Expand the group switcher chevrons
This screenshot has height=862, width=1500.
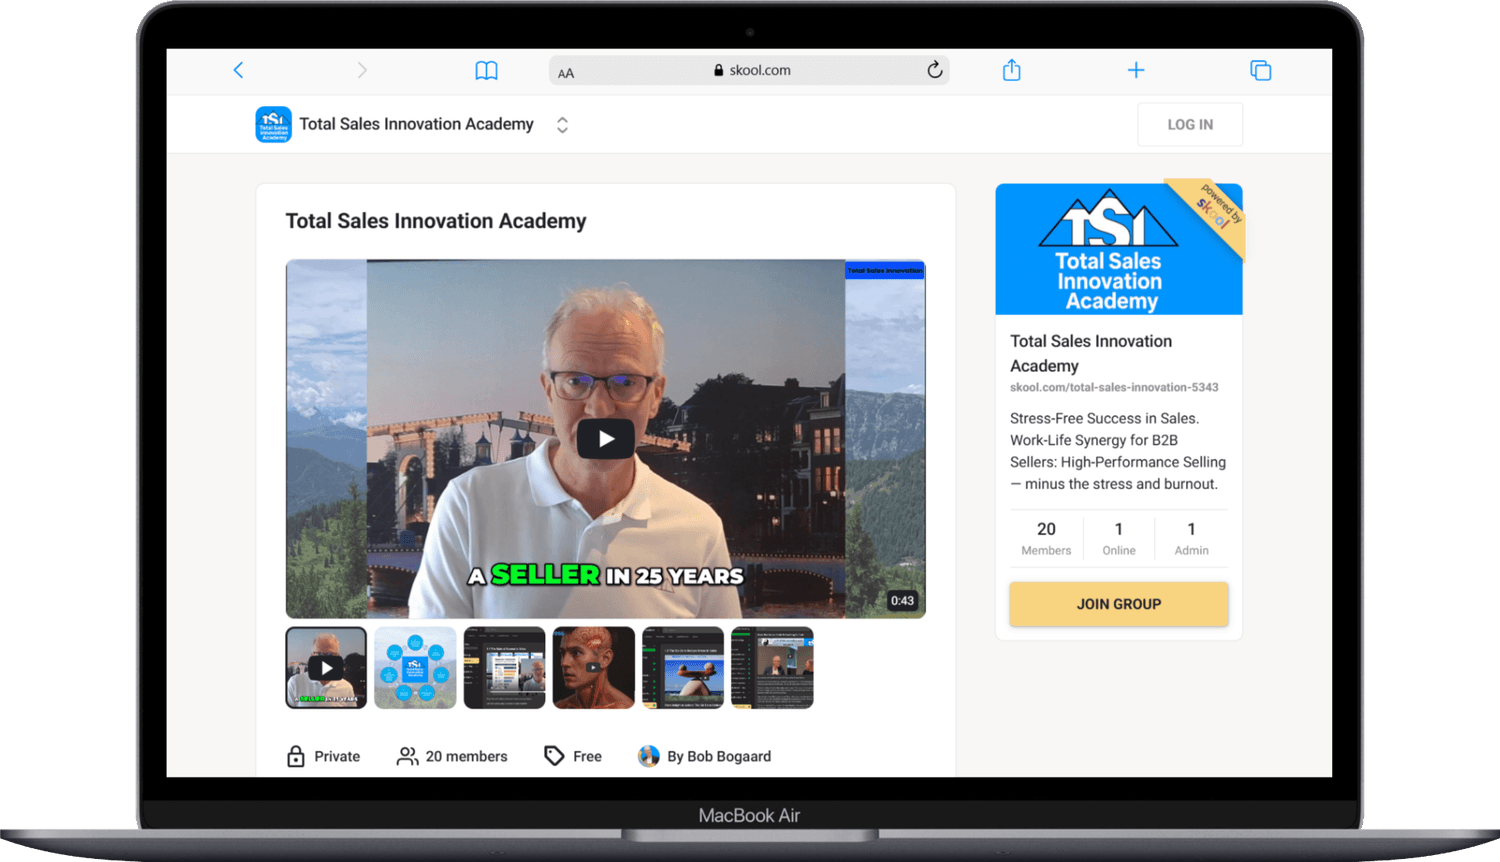562,125
